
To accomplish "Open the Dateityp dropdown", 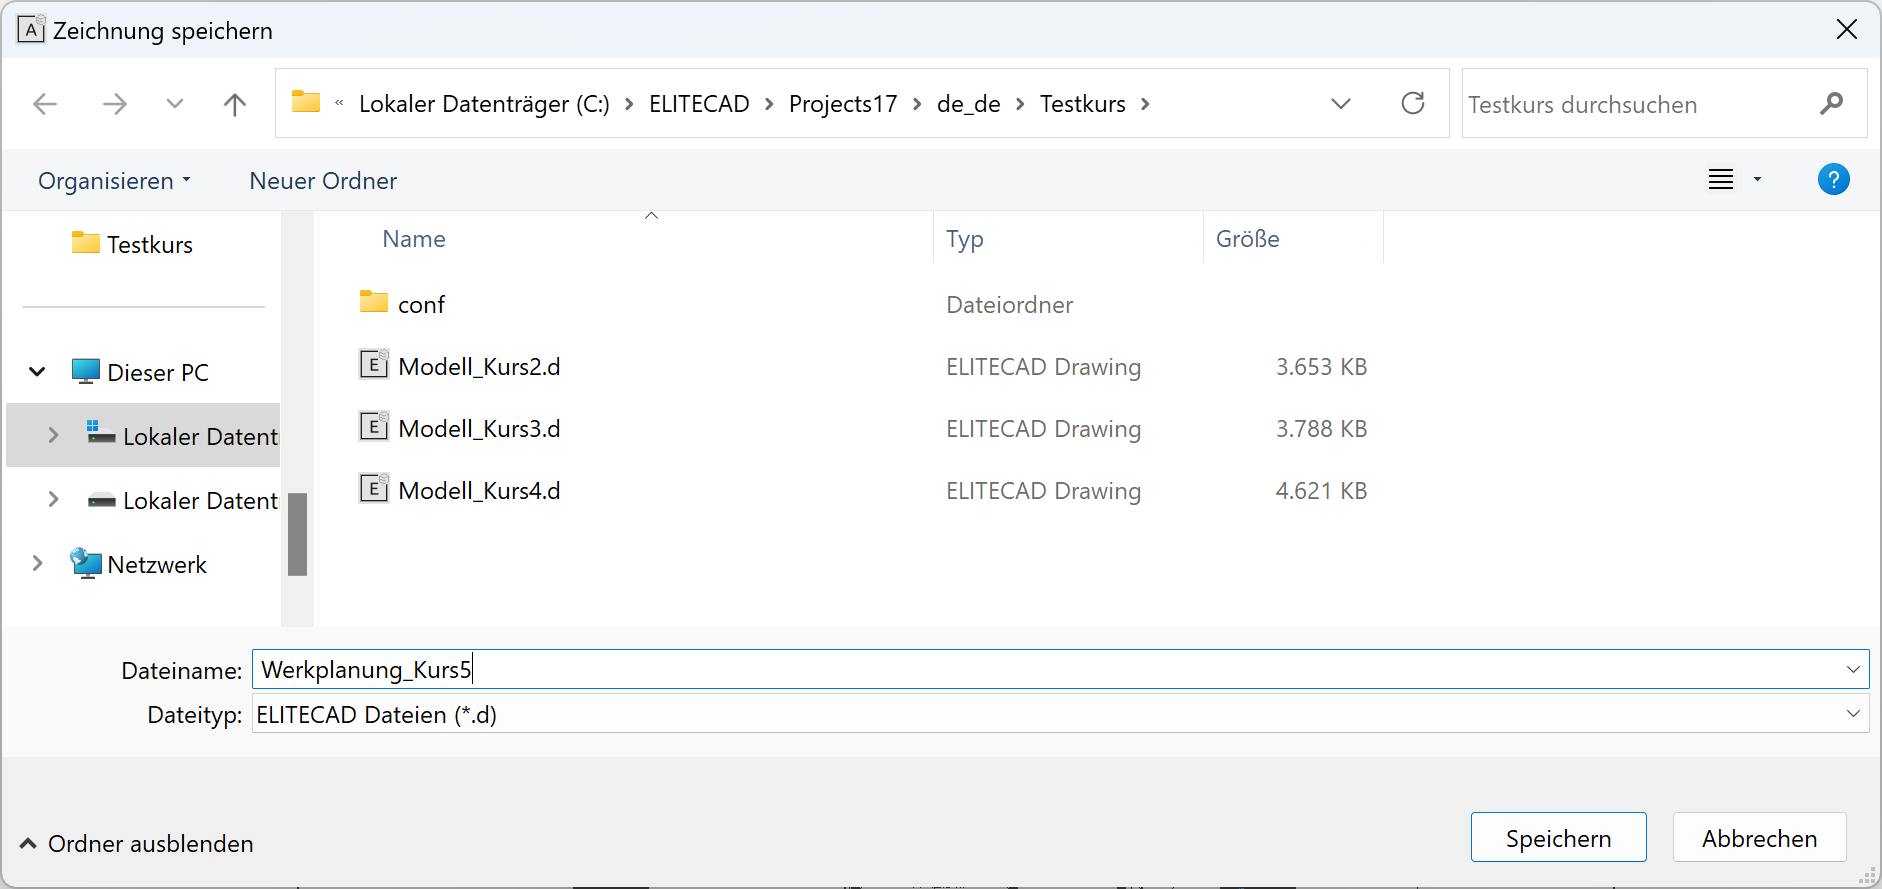I will 1852,714.
